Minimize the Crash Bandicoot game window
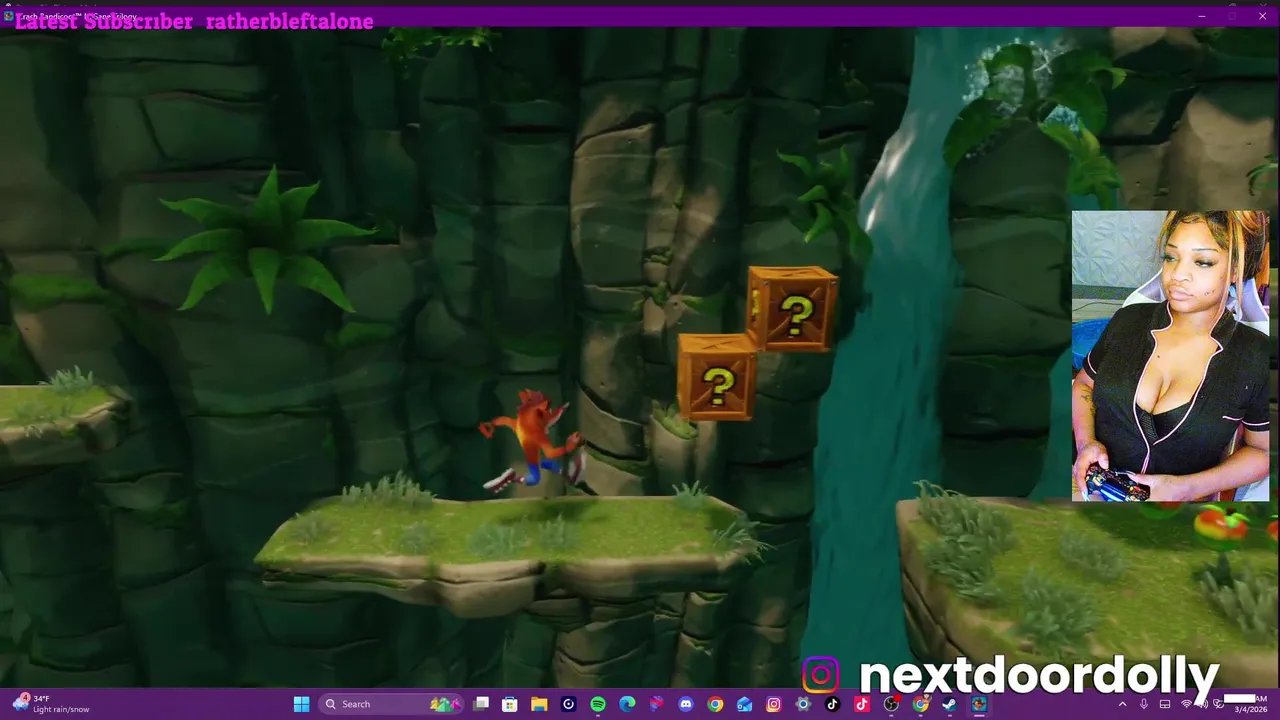The image size is (1280, 720). (x=1201, y=16)
